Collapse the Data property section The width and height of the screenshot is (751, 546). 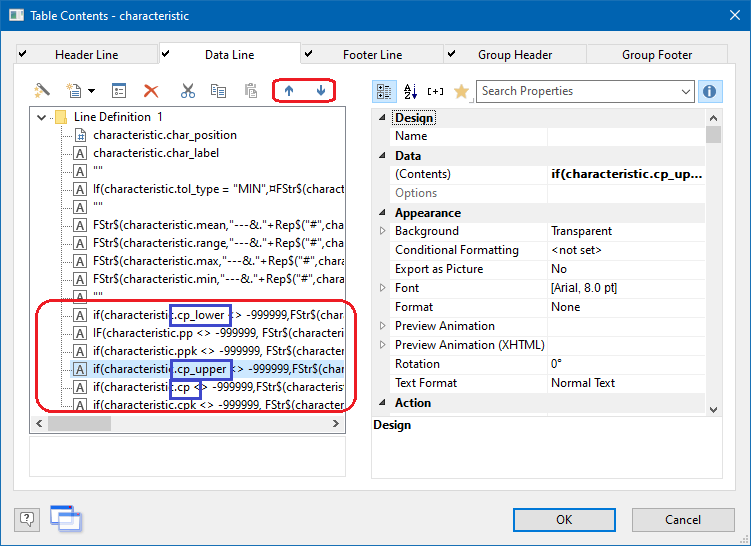[x=382, y=155]
